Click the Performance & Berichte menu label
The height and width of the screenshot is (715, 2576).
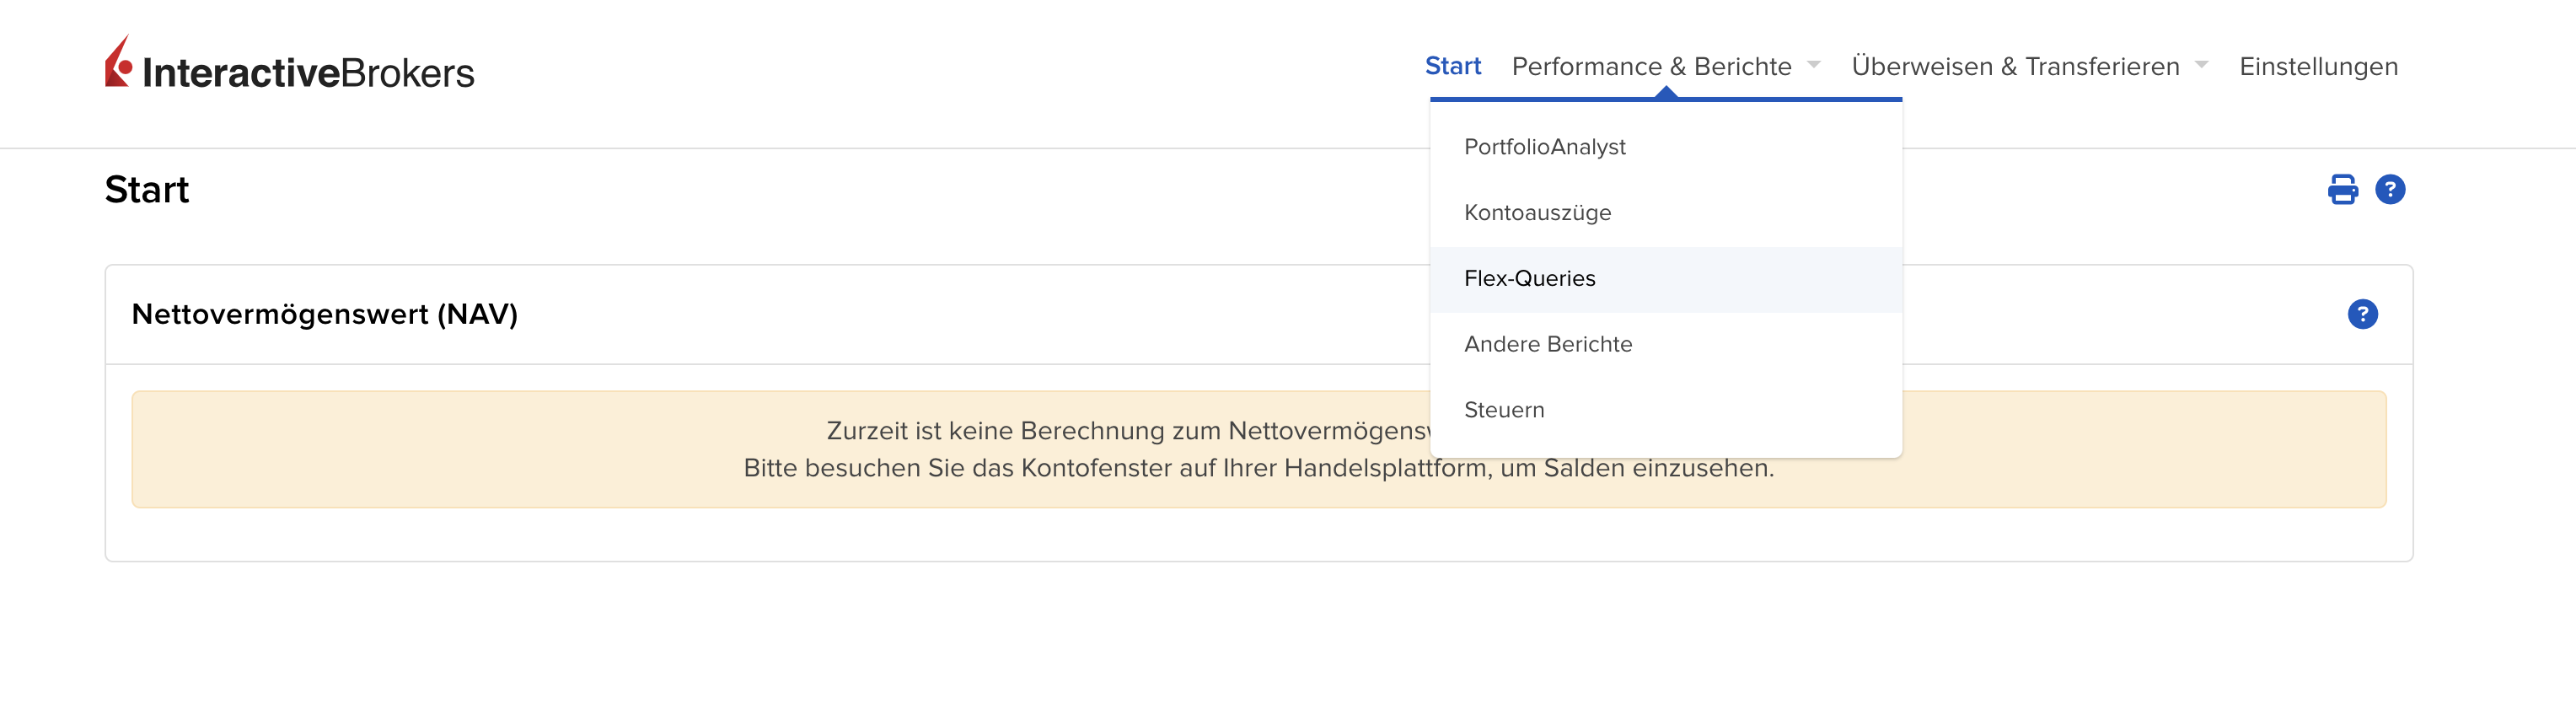(1651, 66)
